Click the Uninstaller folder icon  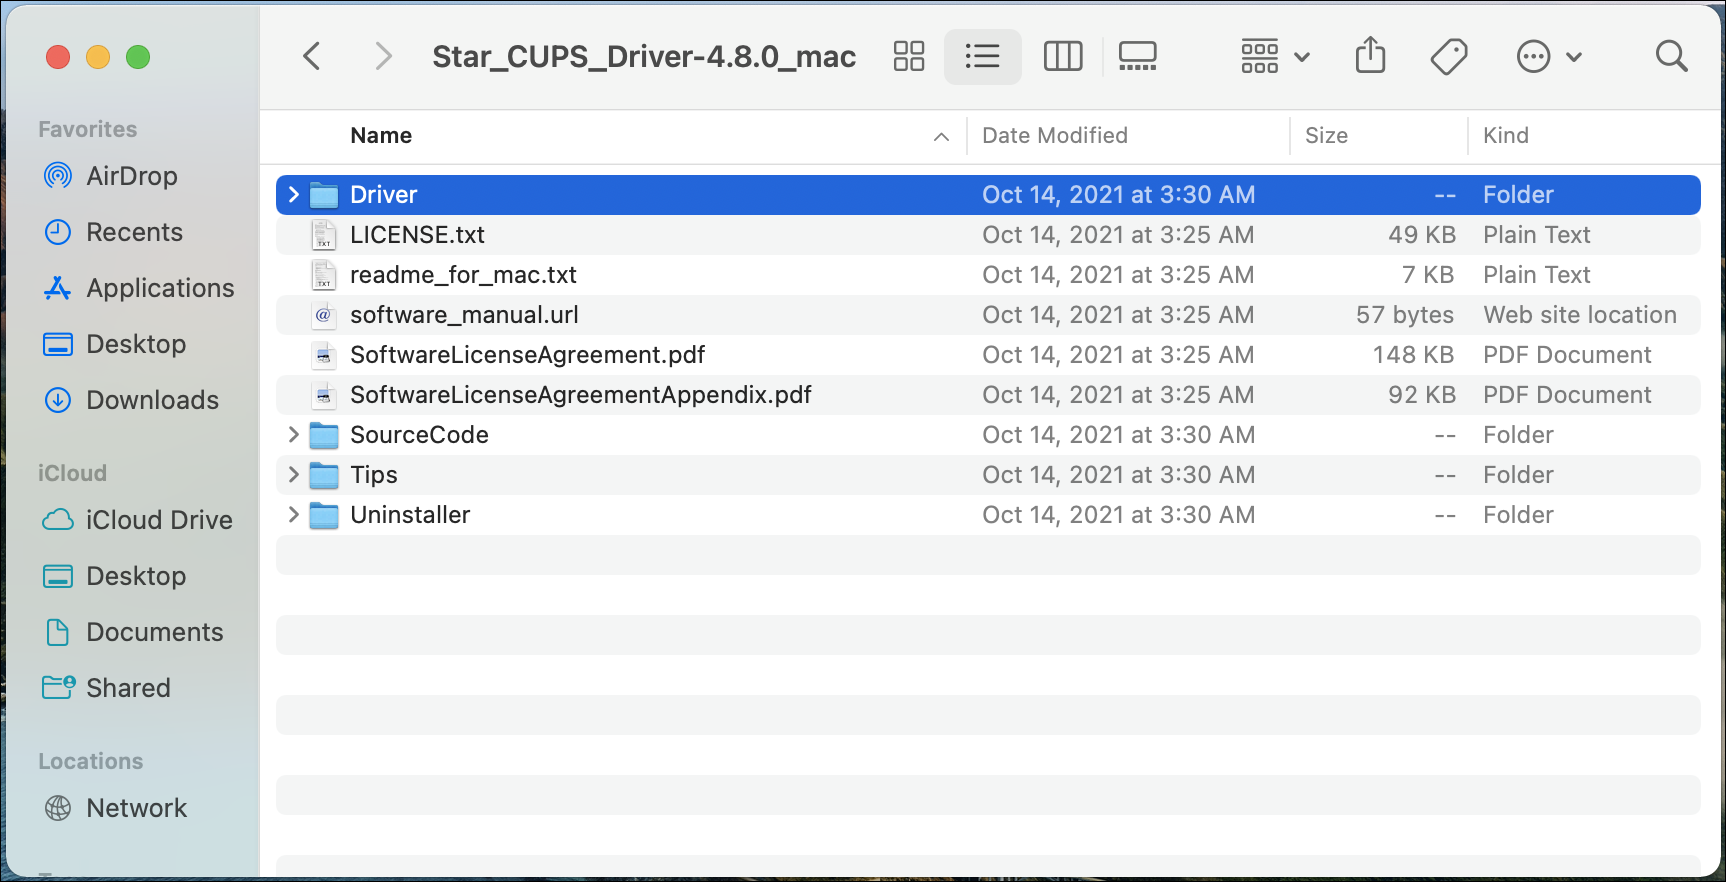[x=324, y=515]
